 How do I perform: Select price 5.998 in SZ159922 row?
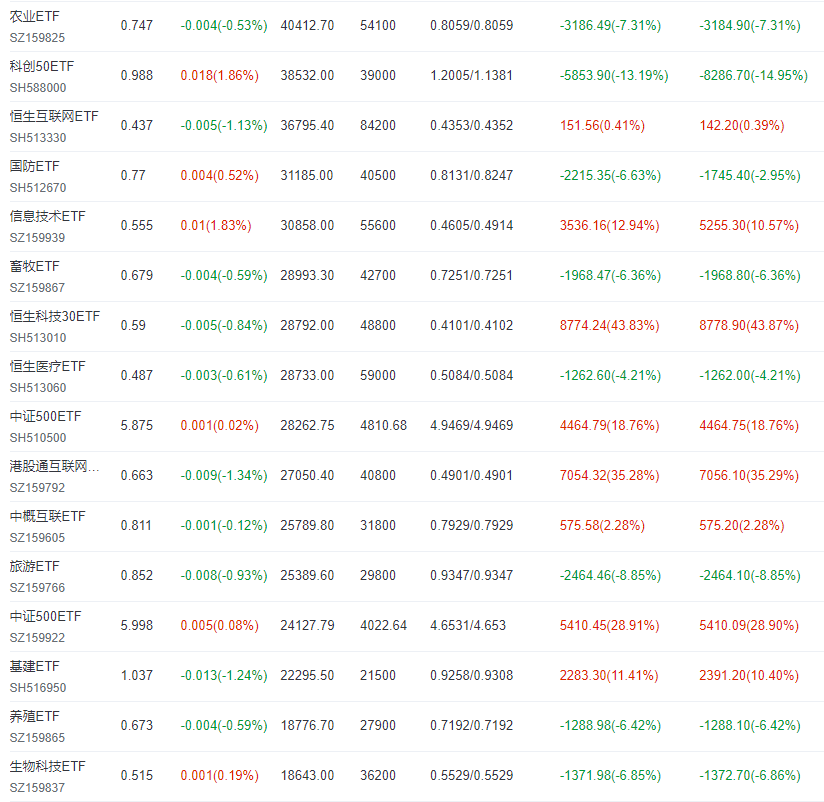click(x=137, y=625)
